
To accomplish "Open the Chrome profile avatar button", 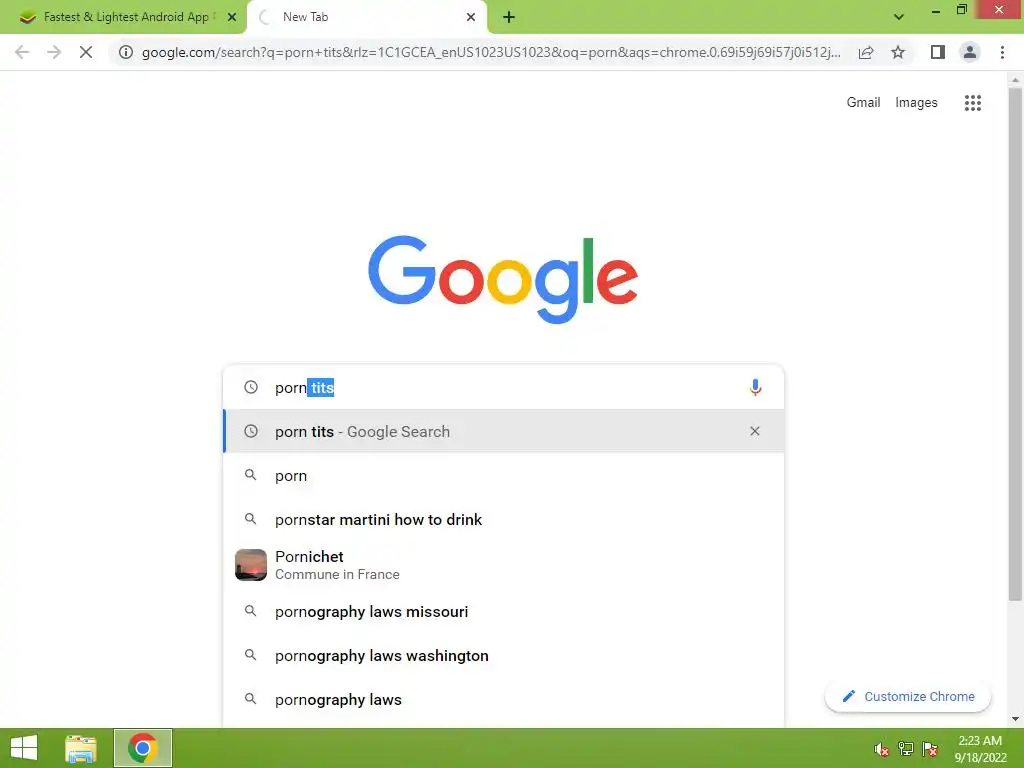I will [x=970, y=52].
